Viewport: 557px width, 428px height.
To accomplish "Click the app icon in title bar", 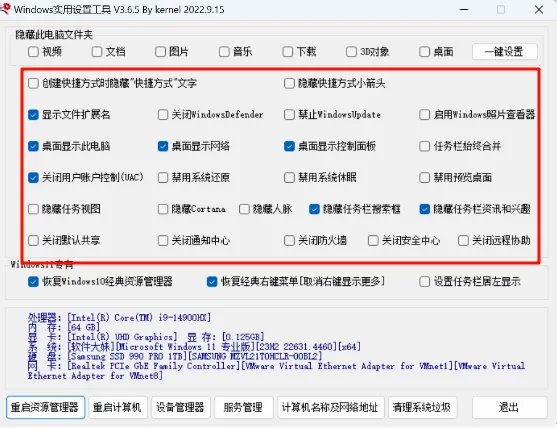I will [5, 9].
